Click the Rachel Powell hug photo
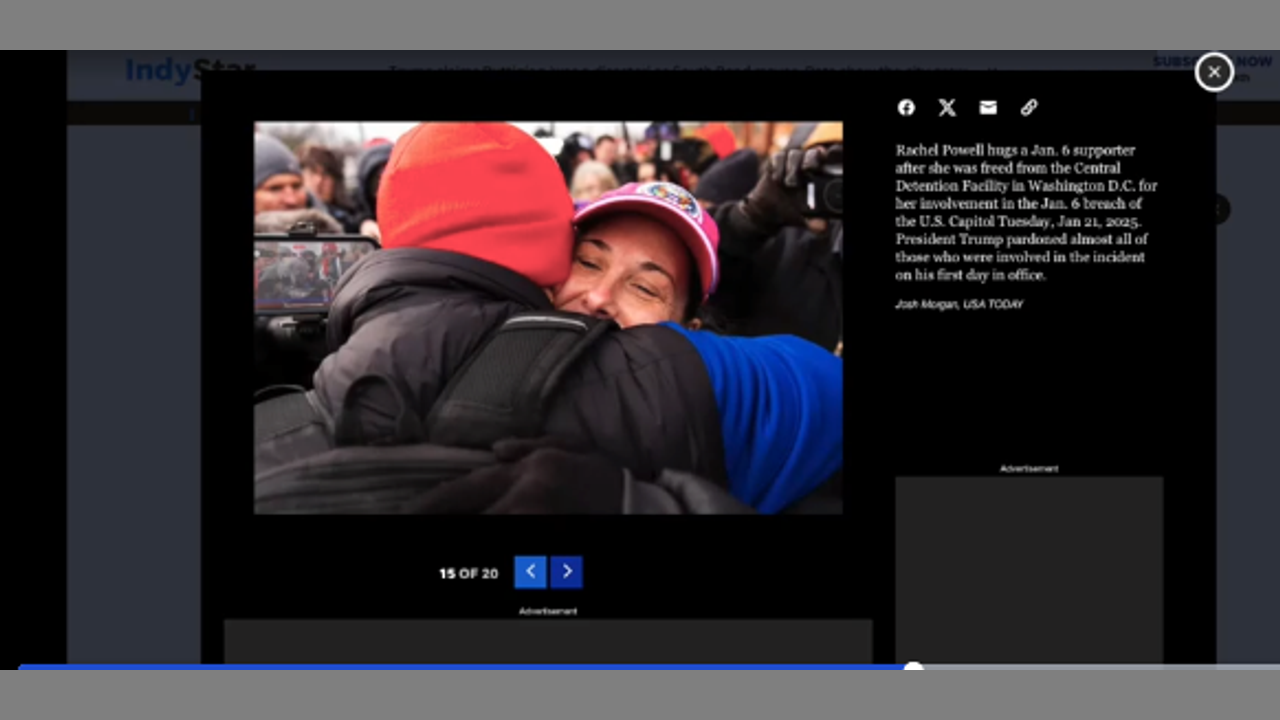The width and height of the screenshot is (1280, 720). (x=548, y=318)
